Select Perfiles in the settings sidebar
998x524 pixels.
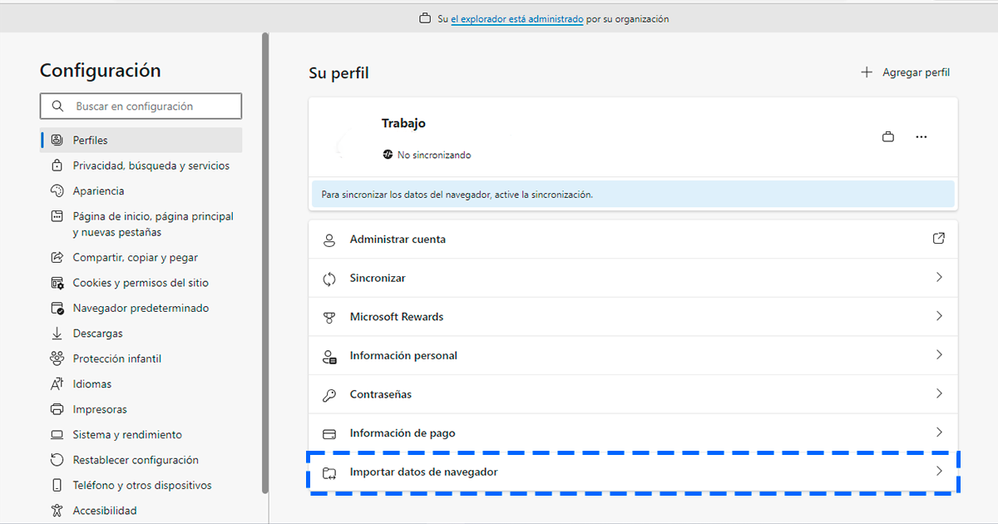(x=141, y=140)
